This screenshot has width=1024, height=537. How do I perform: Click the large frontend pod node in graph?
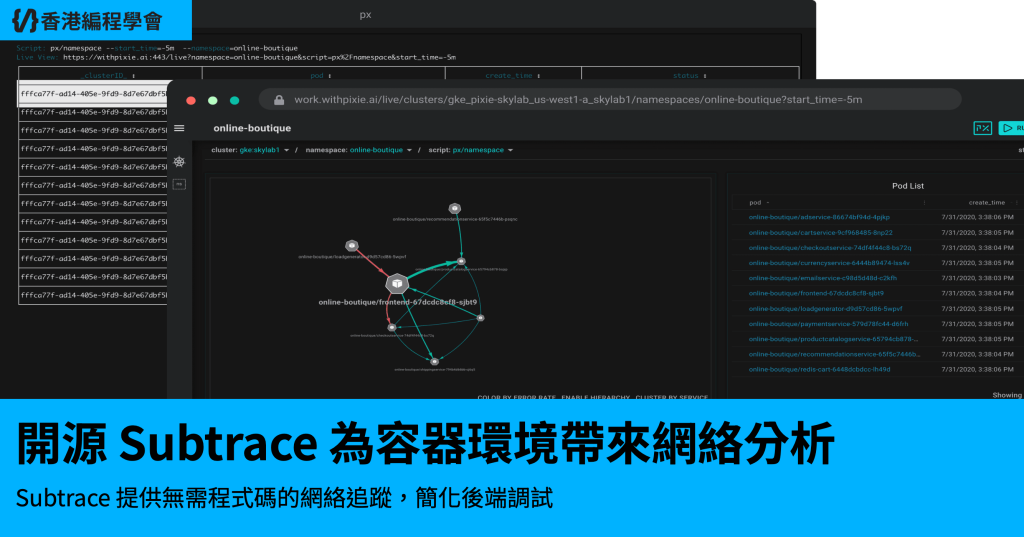[397, 284]
